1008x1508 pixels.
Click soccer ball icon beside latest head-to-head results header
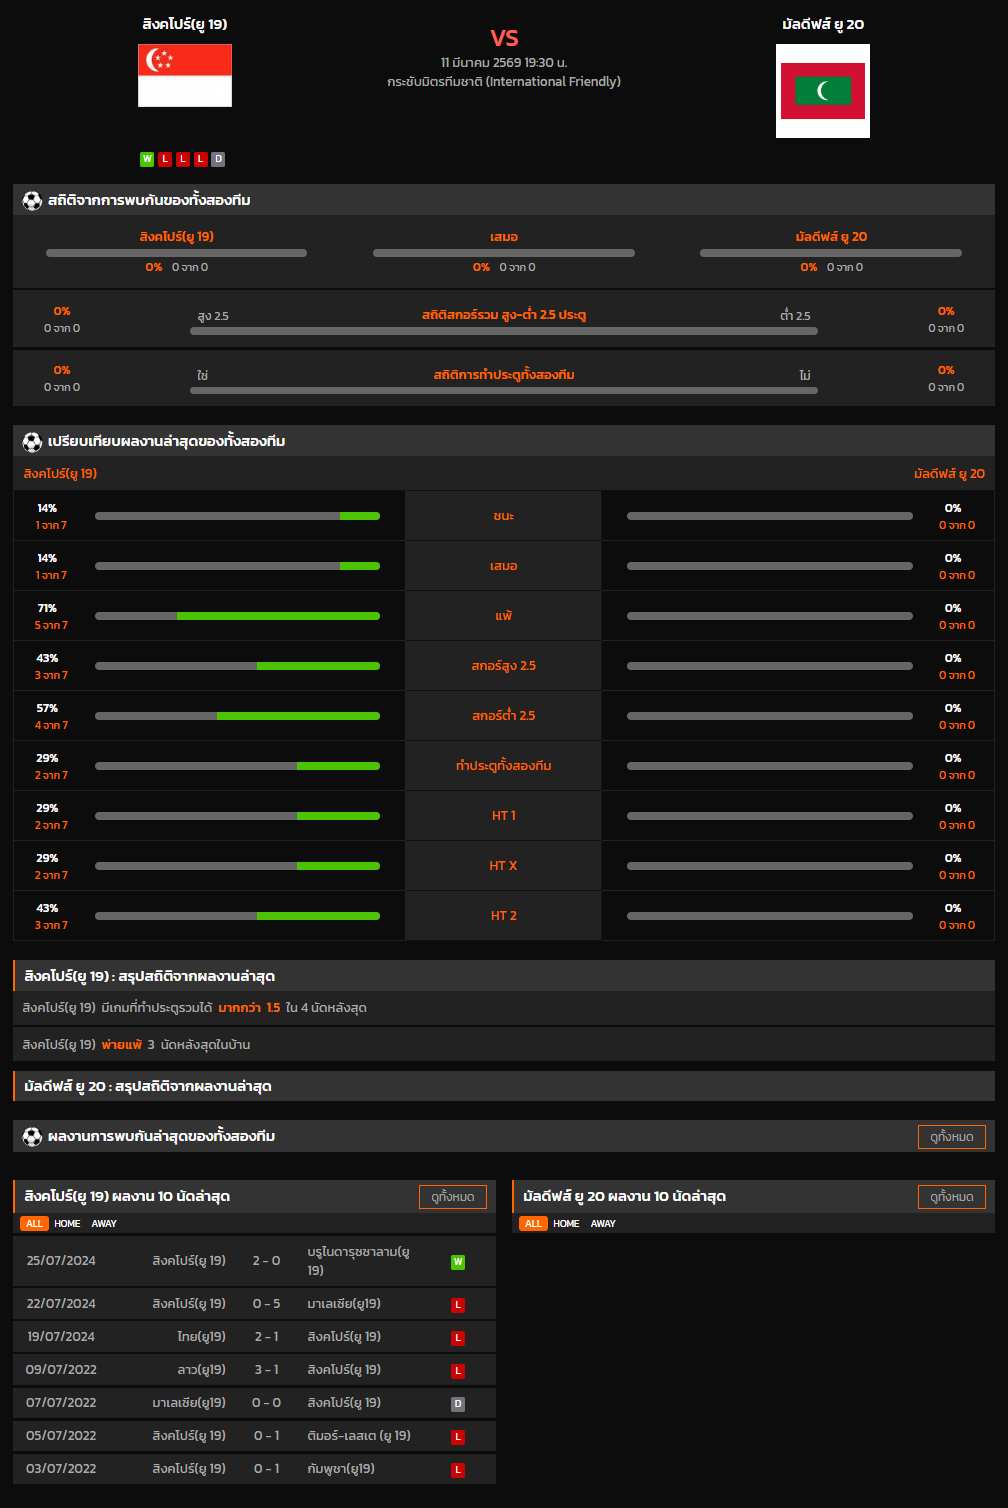click(x=32, y=1136)
